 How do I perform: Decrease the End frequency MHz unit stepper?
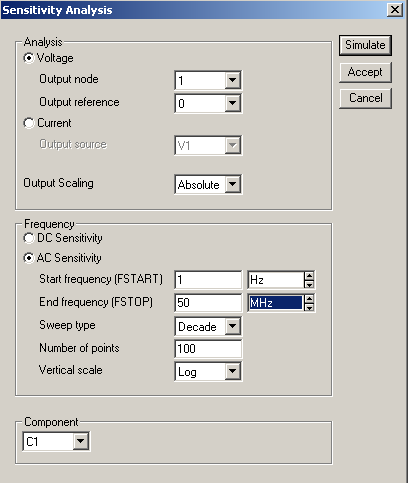(x=309, y=307)
